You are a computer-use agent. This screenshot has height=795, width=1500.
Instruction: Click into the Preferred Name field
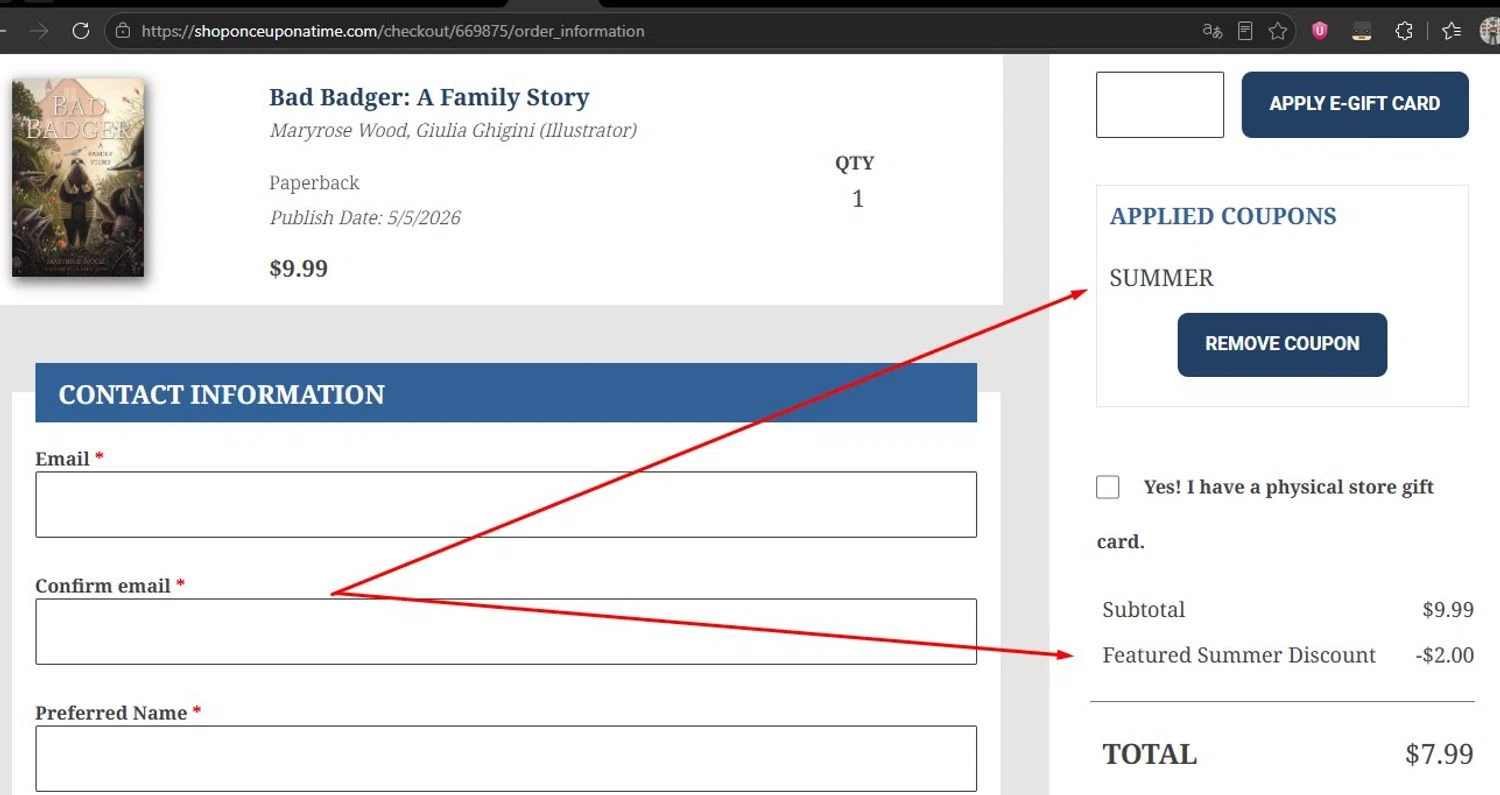506,758
